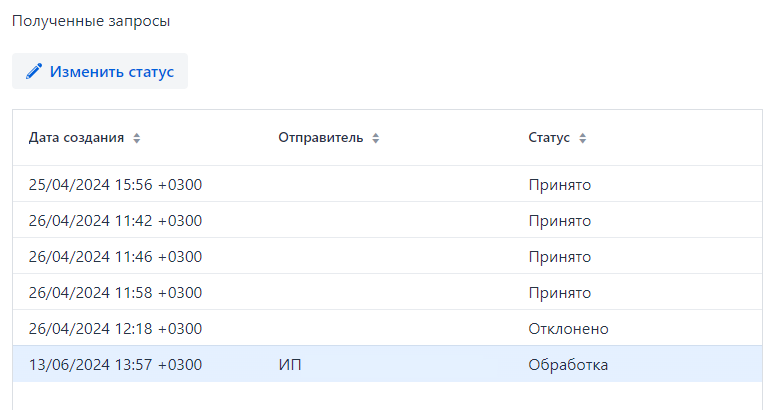The height and width of the screenshot is (410, 771).
Task: Click the pencil icon in Изменить статус
Action: coord(34,72)
